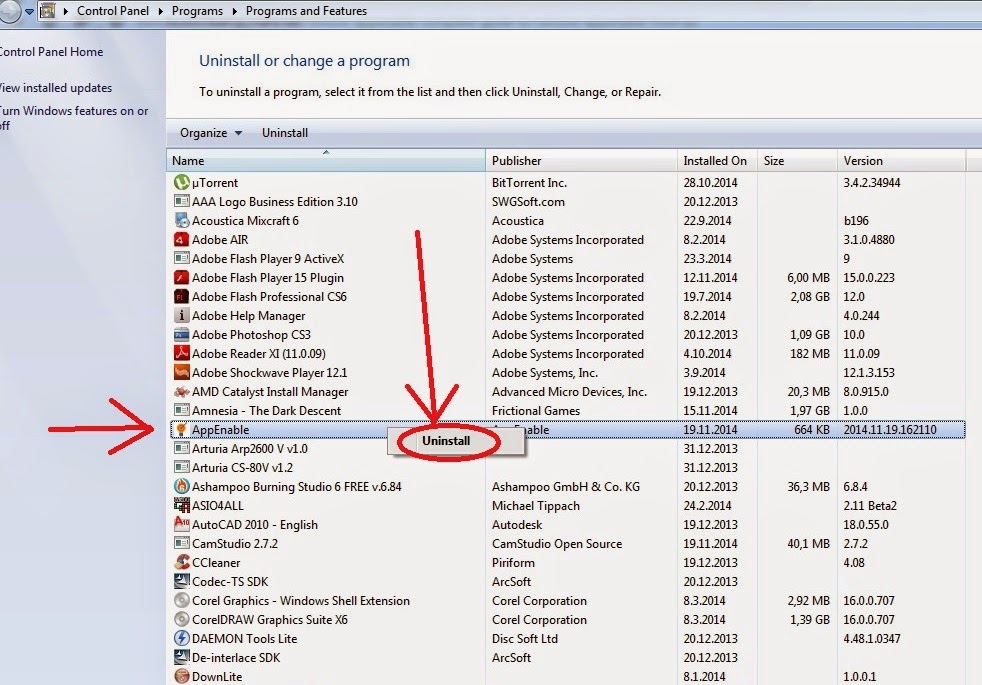Click the Ashampoo Burning Studio flame icon
This screenshot has width=982, height=685.
[182, 486]
